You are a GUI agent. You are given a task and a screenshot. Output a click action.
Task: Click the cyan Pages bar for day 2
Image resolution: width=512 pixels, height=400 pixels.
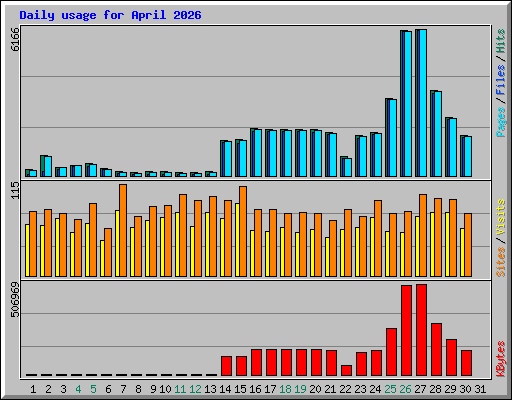tap(48, 167)
